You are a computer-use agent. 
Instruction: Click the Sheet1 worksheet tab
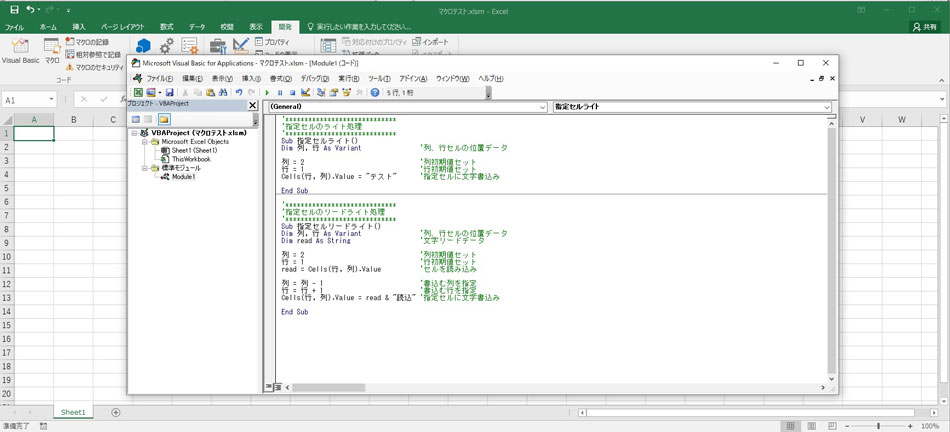[73, 412]
